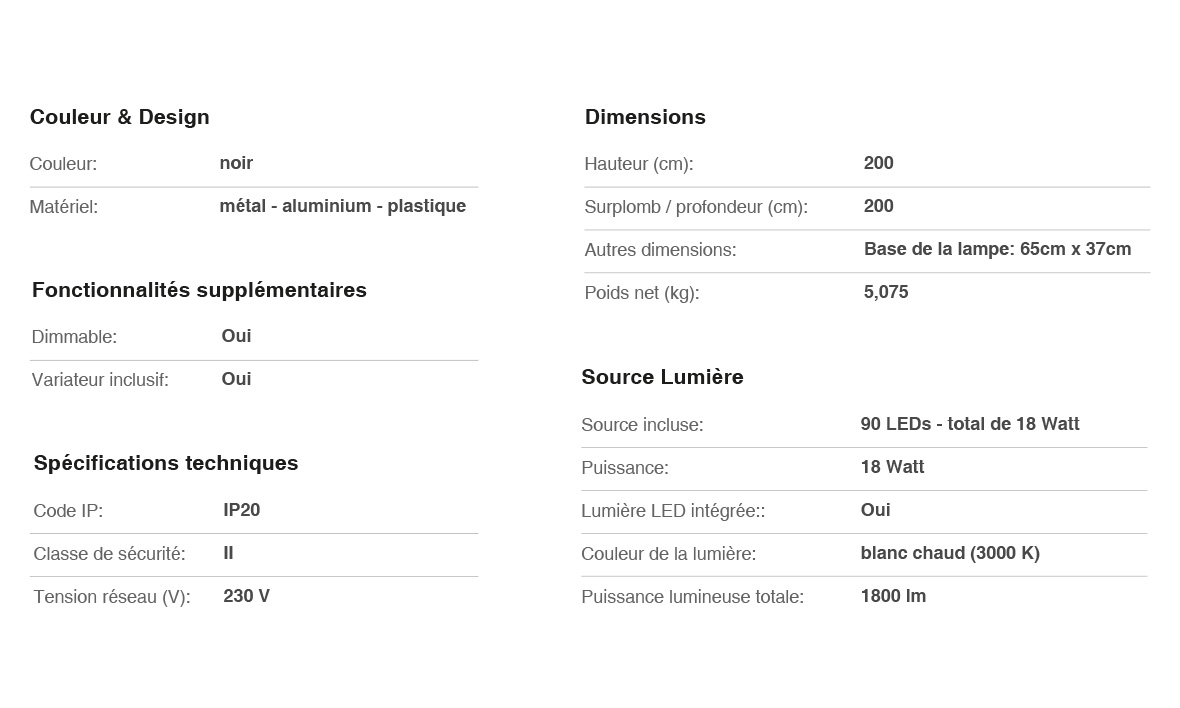Click the net weight value 5,075
This screenshot has width=1180, height=708.
[x=885, y=292]
